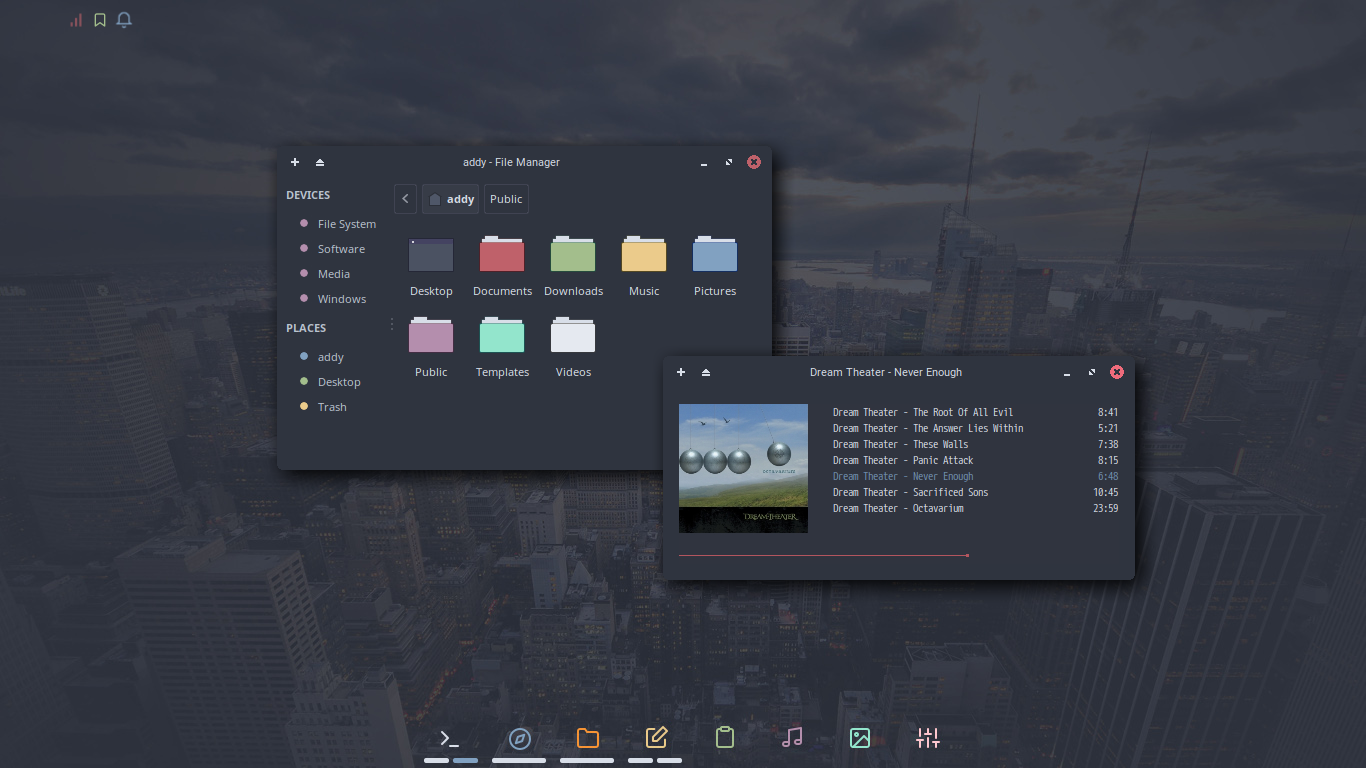Open the PLACES options menu with vertical dots

click(391, 324)
